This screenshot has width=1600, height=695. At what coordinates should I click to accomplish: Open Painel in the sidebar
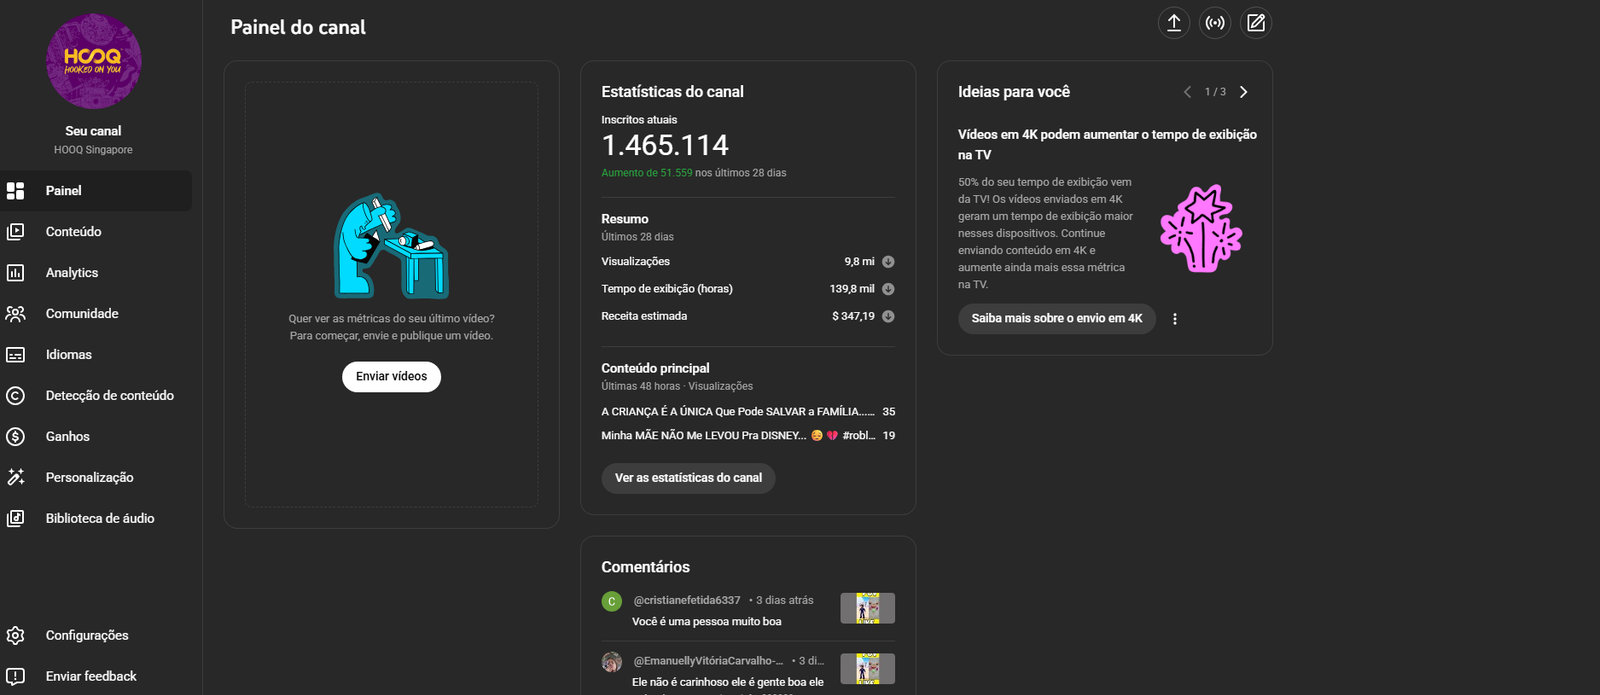pos(96,191)
